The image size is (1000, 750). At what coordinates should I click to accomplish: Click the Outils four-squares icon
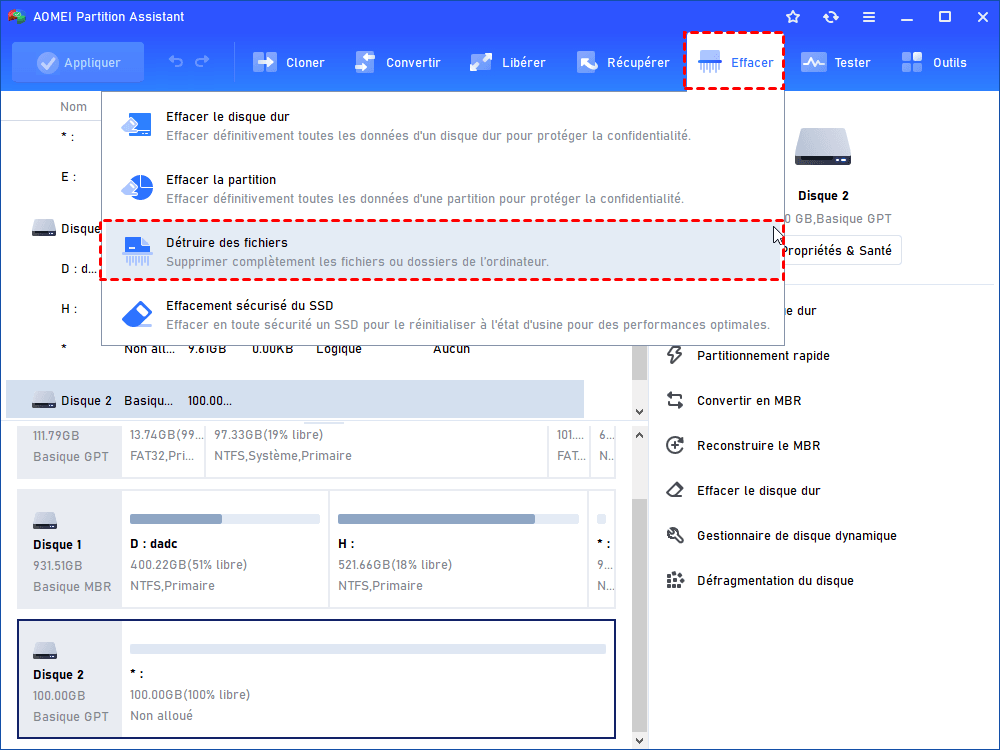912,62
